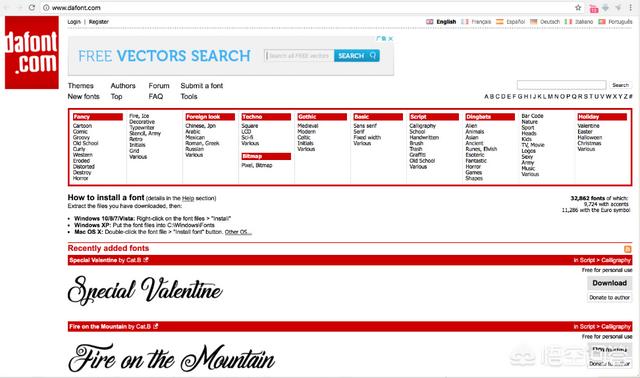
Task: Click the Login link
Action: pos(74,22)
